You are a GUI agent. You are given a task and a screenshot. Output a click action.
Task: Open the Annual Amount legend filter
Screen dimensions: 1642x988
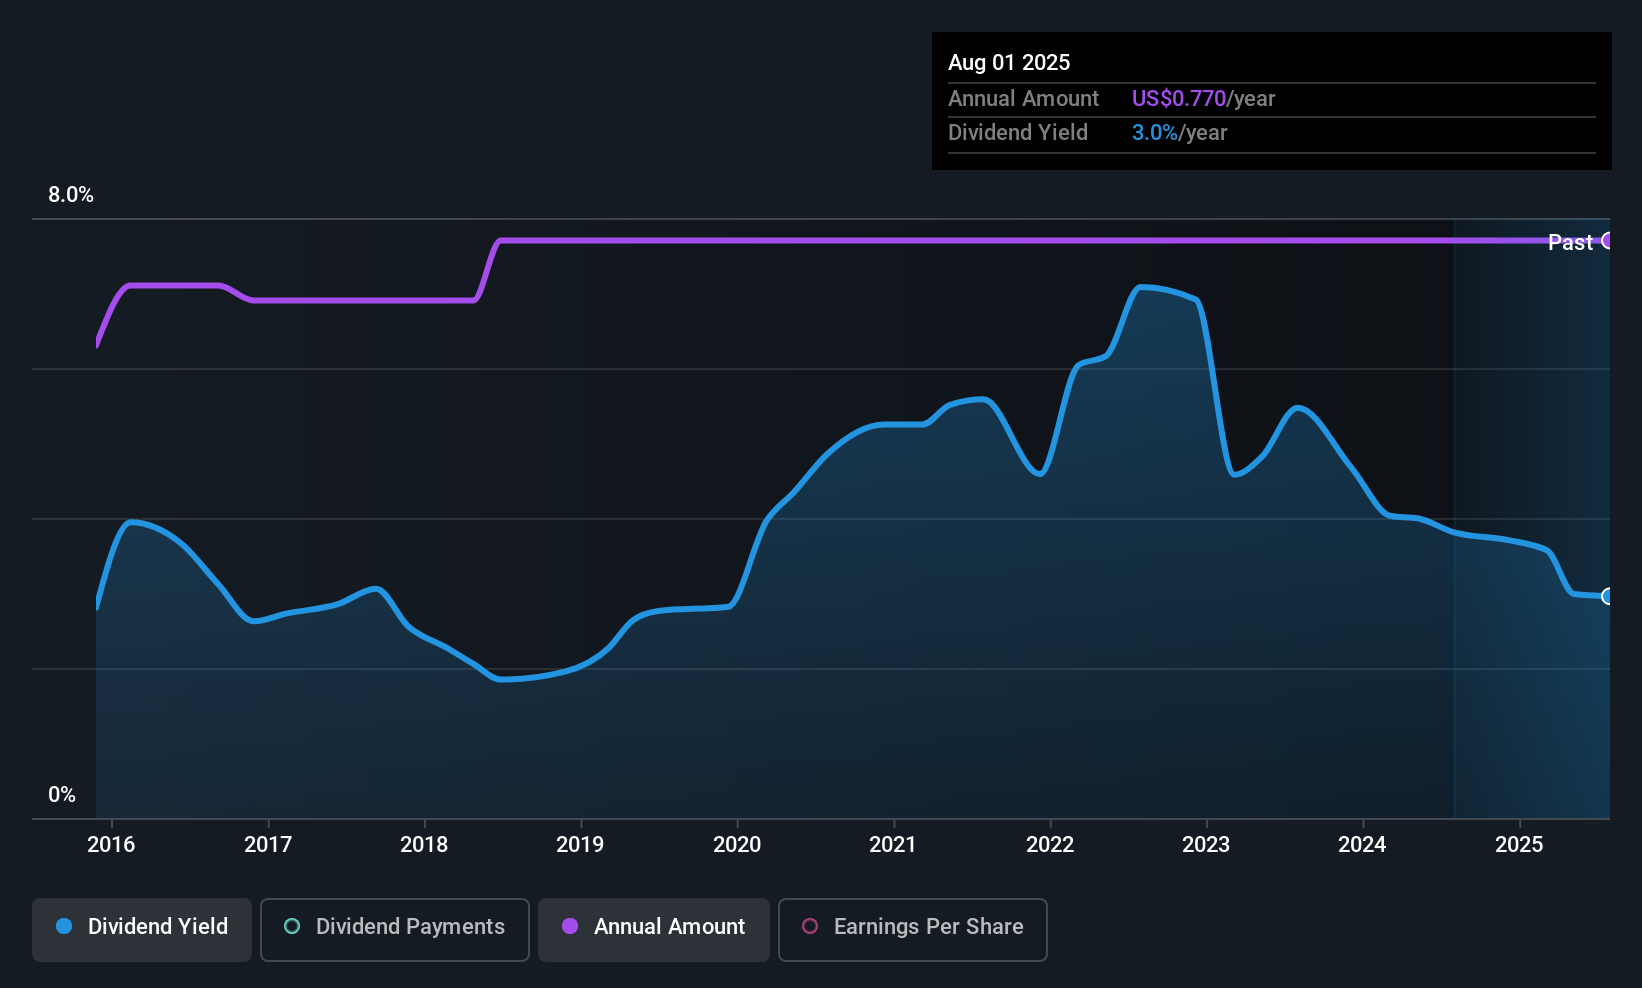(x=653, y=929)
